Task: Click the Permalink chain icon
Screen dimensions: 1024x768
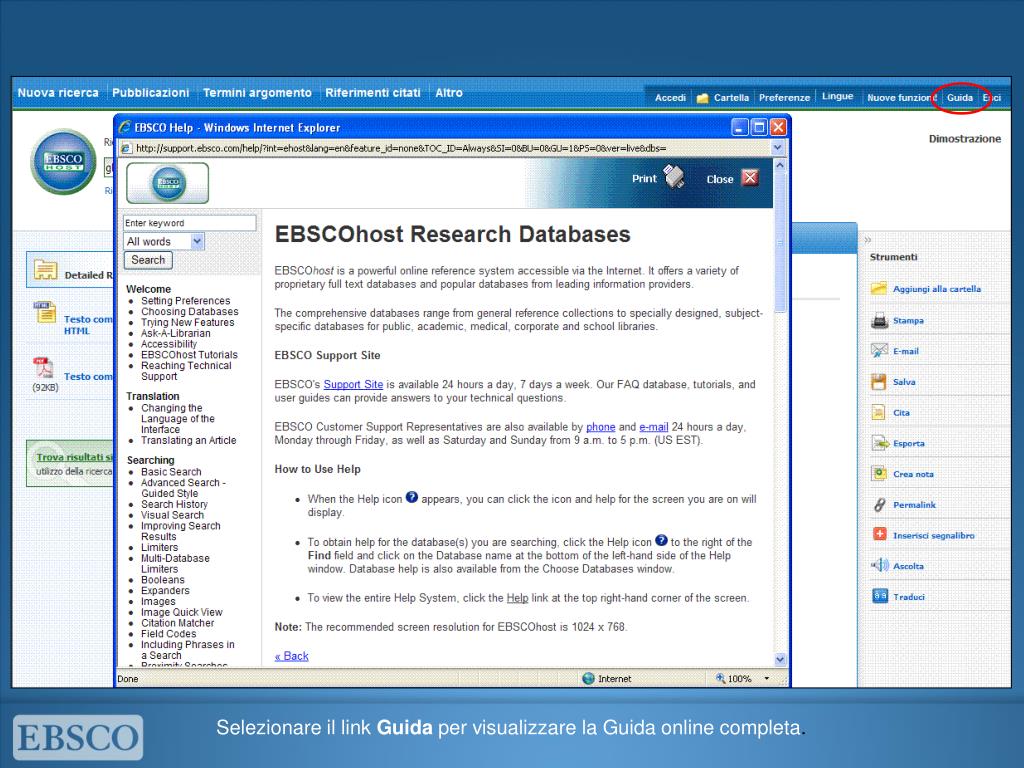Action: (879, 504)
